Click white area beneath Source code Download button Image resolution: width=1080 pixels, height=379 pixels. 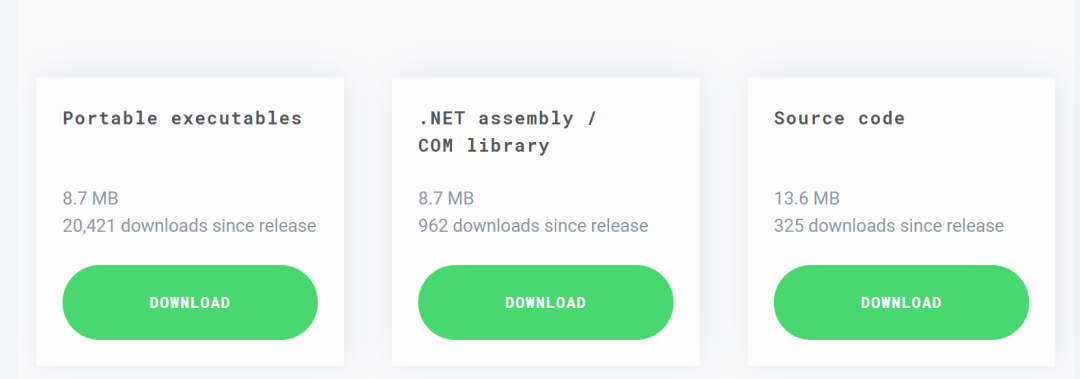click(x=901, y=353)
